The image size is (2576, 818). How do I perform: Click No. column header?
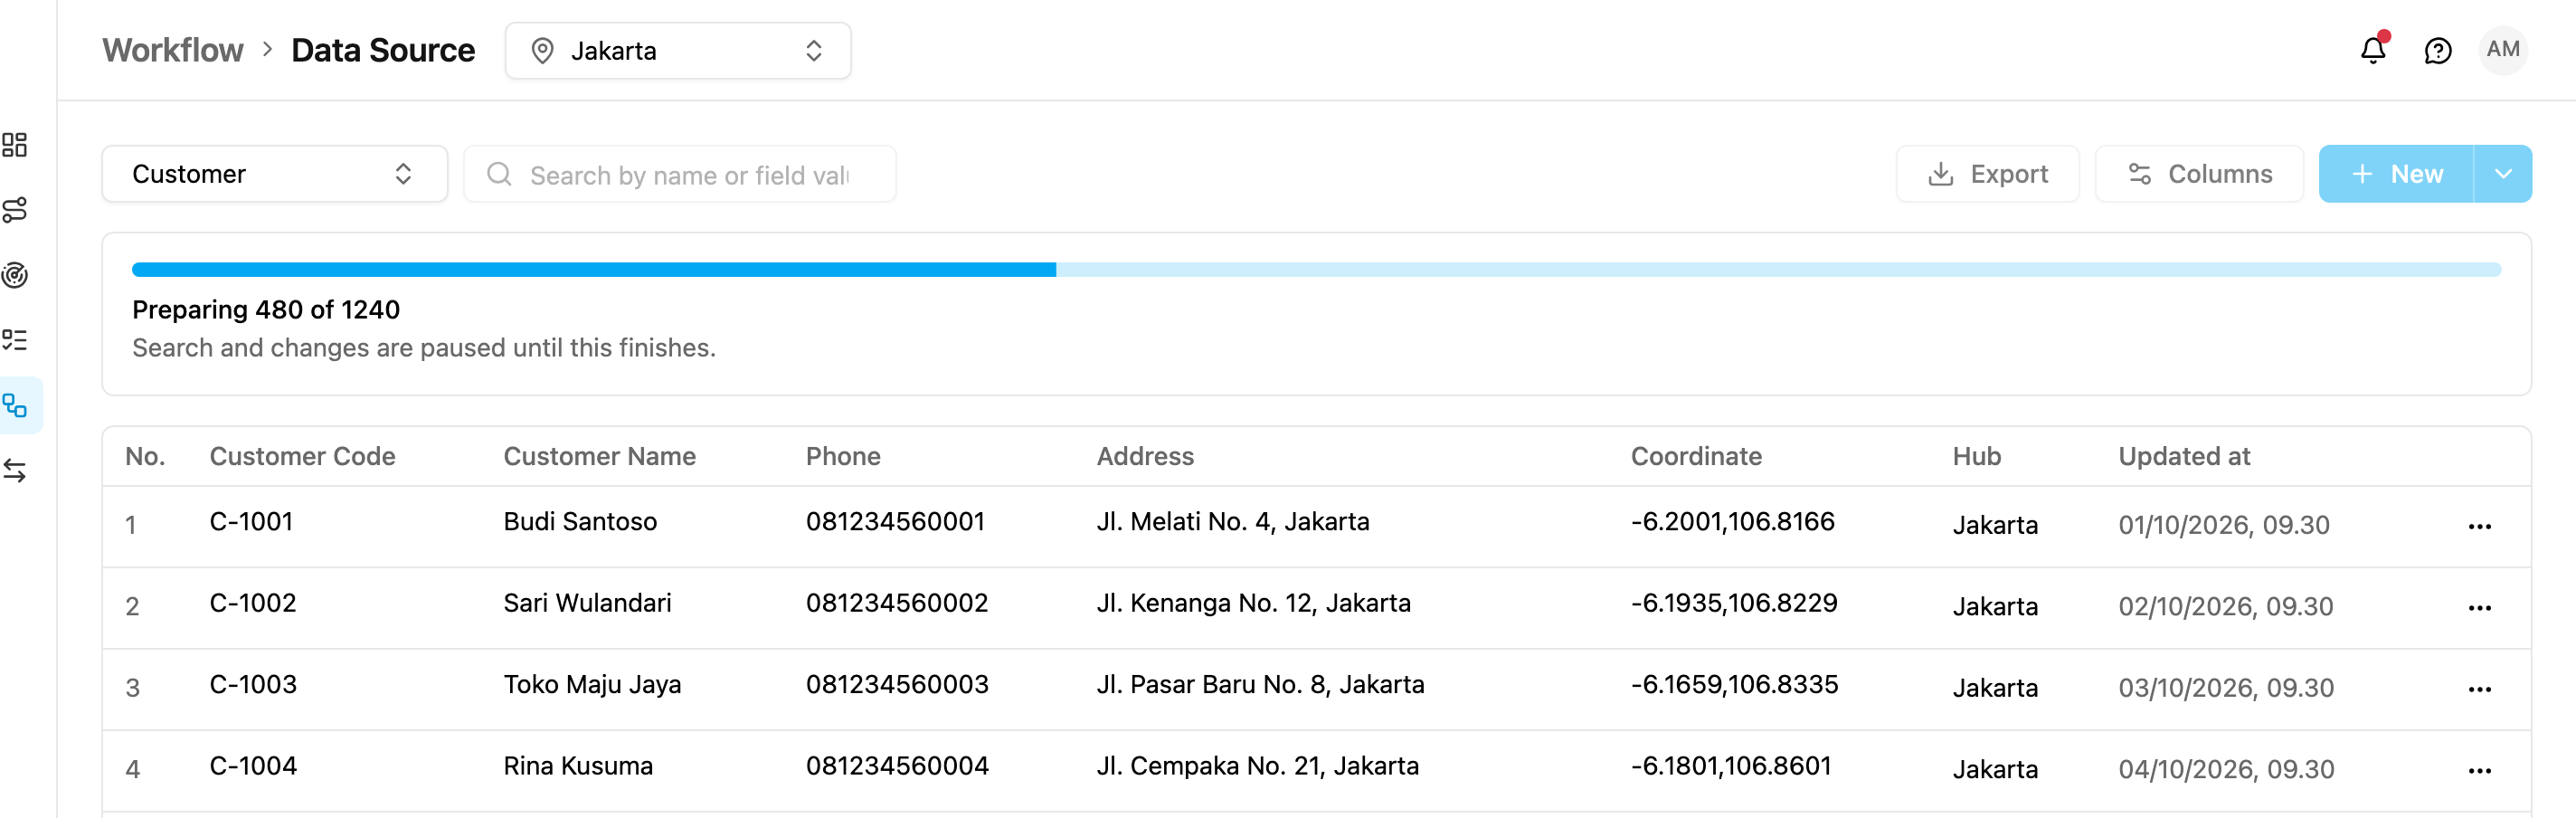tap(145, 456)
